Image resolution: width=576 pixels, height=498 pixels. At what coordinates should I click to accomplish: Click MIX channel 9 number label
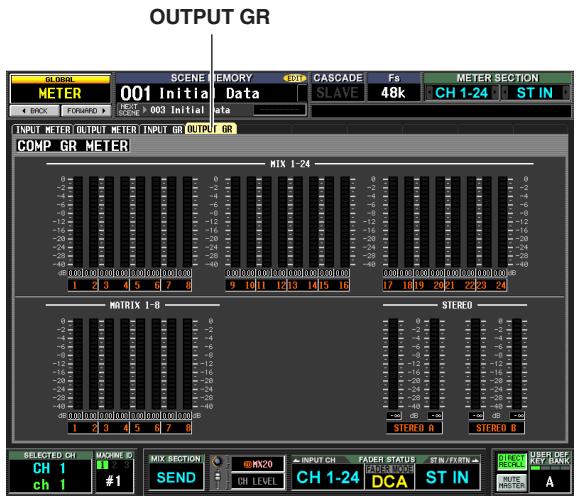(232, 285)
